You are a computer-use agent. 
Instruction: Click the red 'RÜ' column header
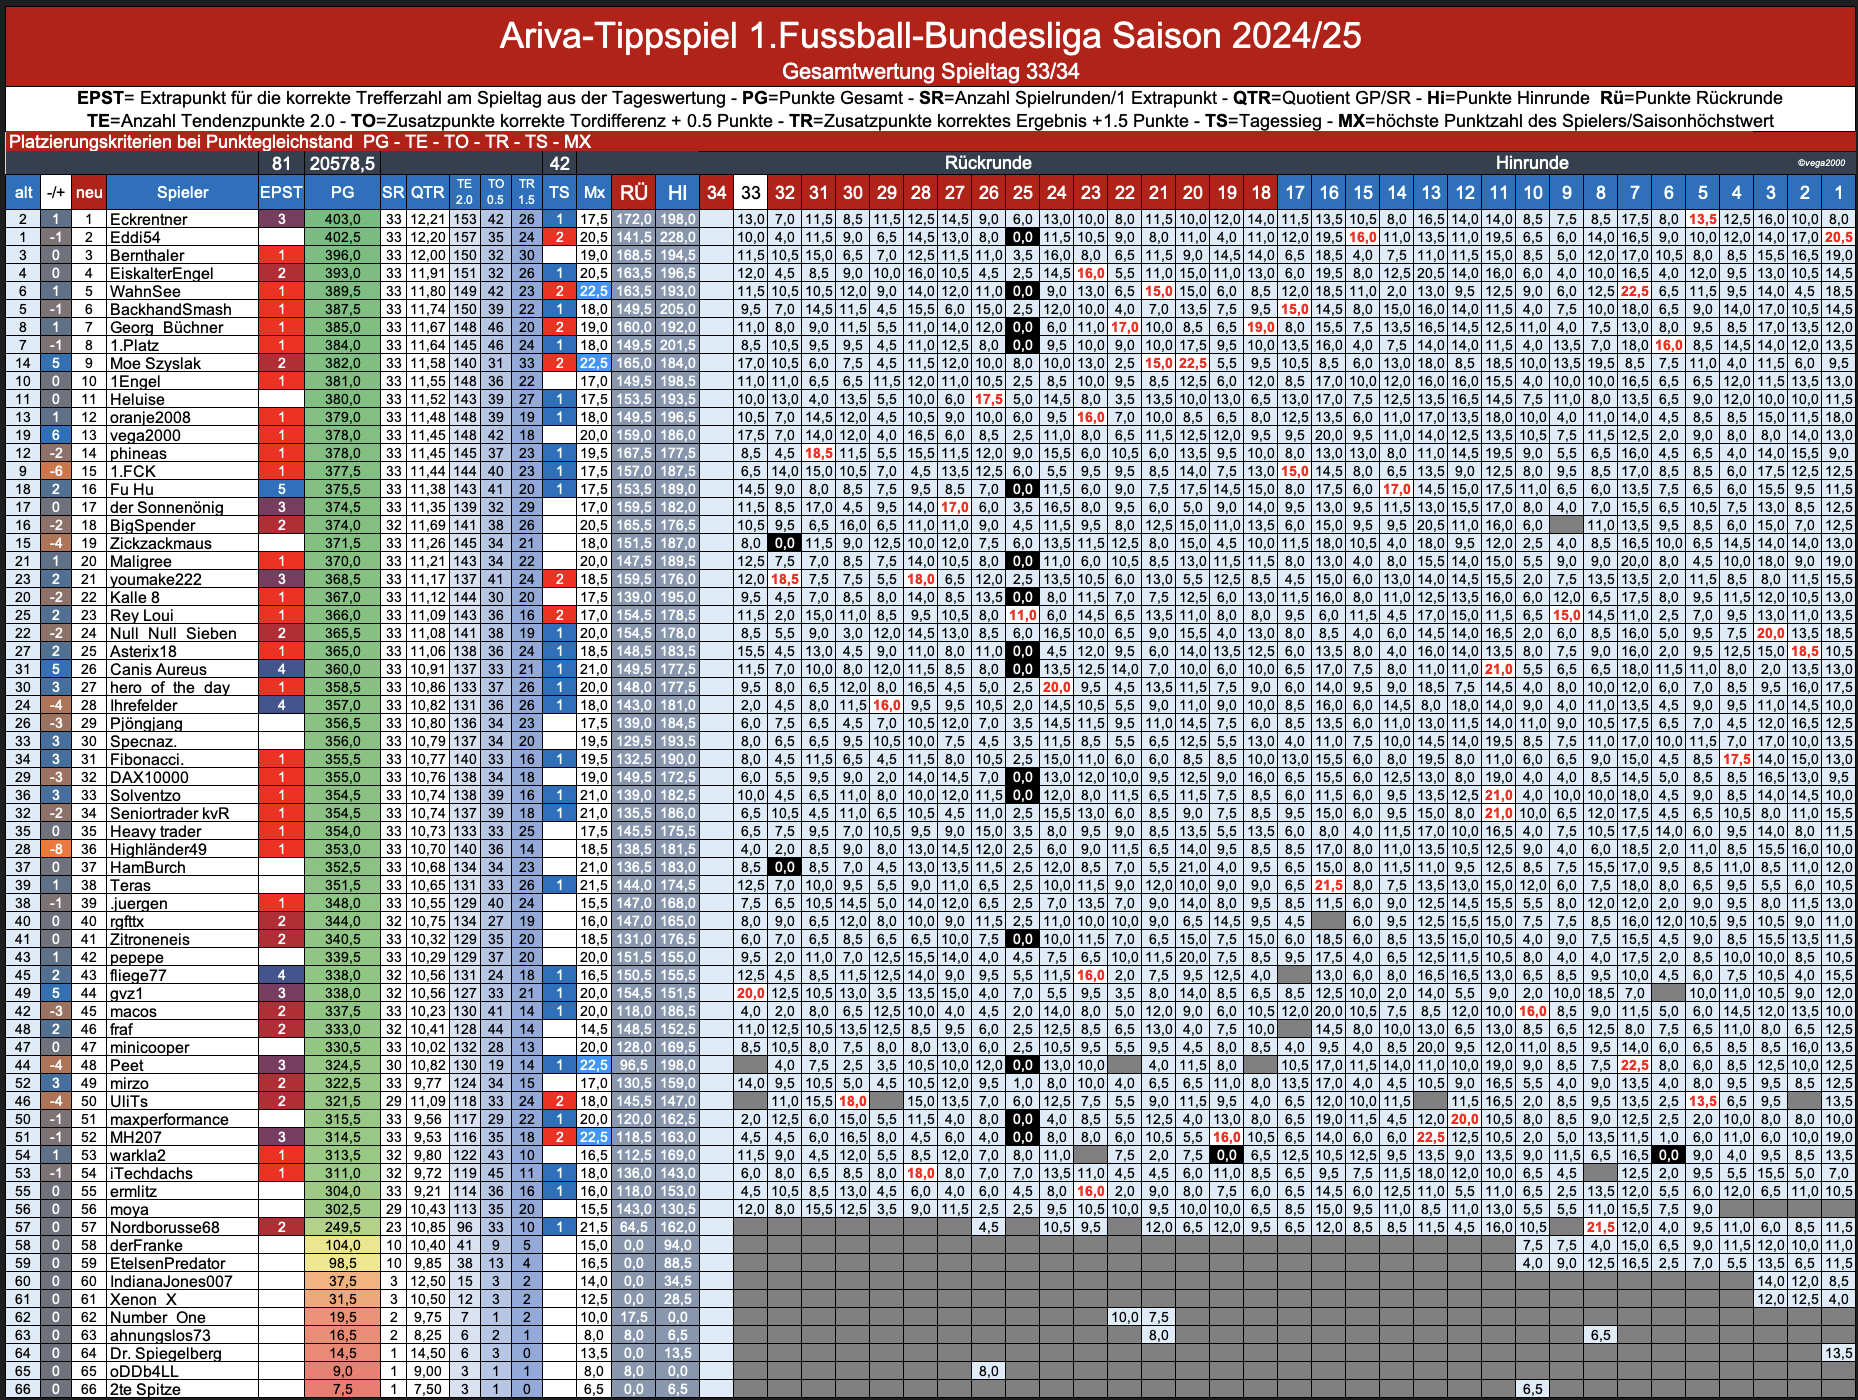[x=634, y=192]
